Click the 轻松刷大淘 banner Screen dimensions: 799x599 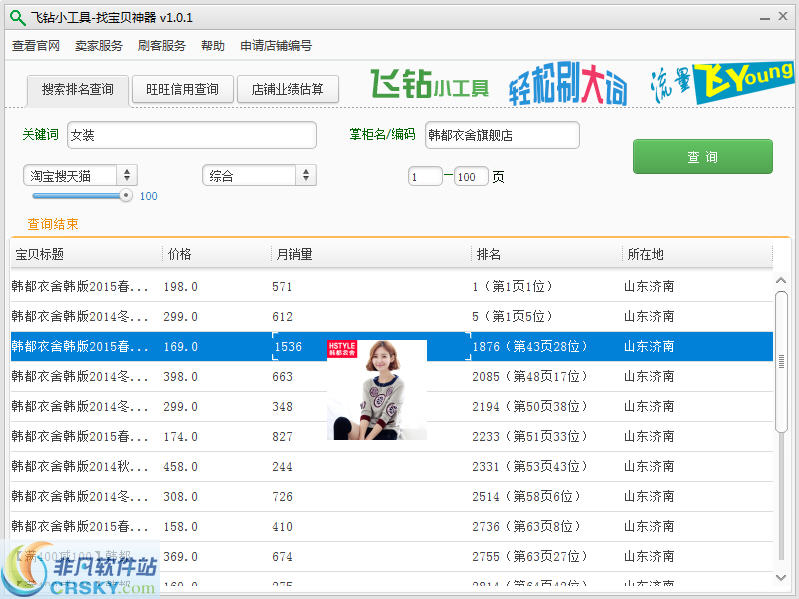[568, 84]
